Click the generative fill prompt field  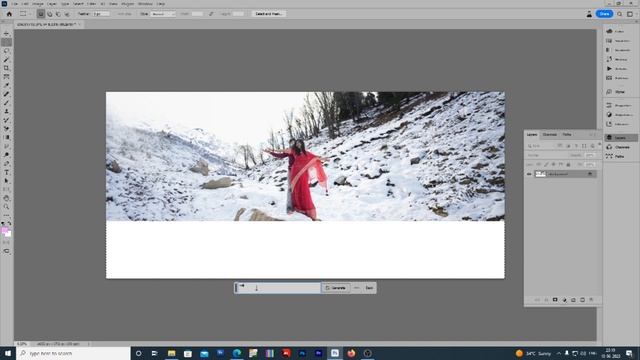(x=279, y=288)
